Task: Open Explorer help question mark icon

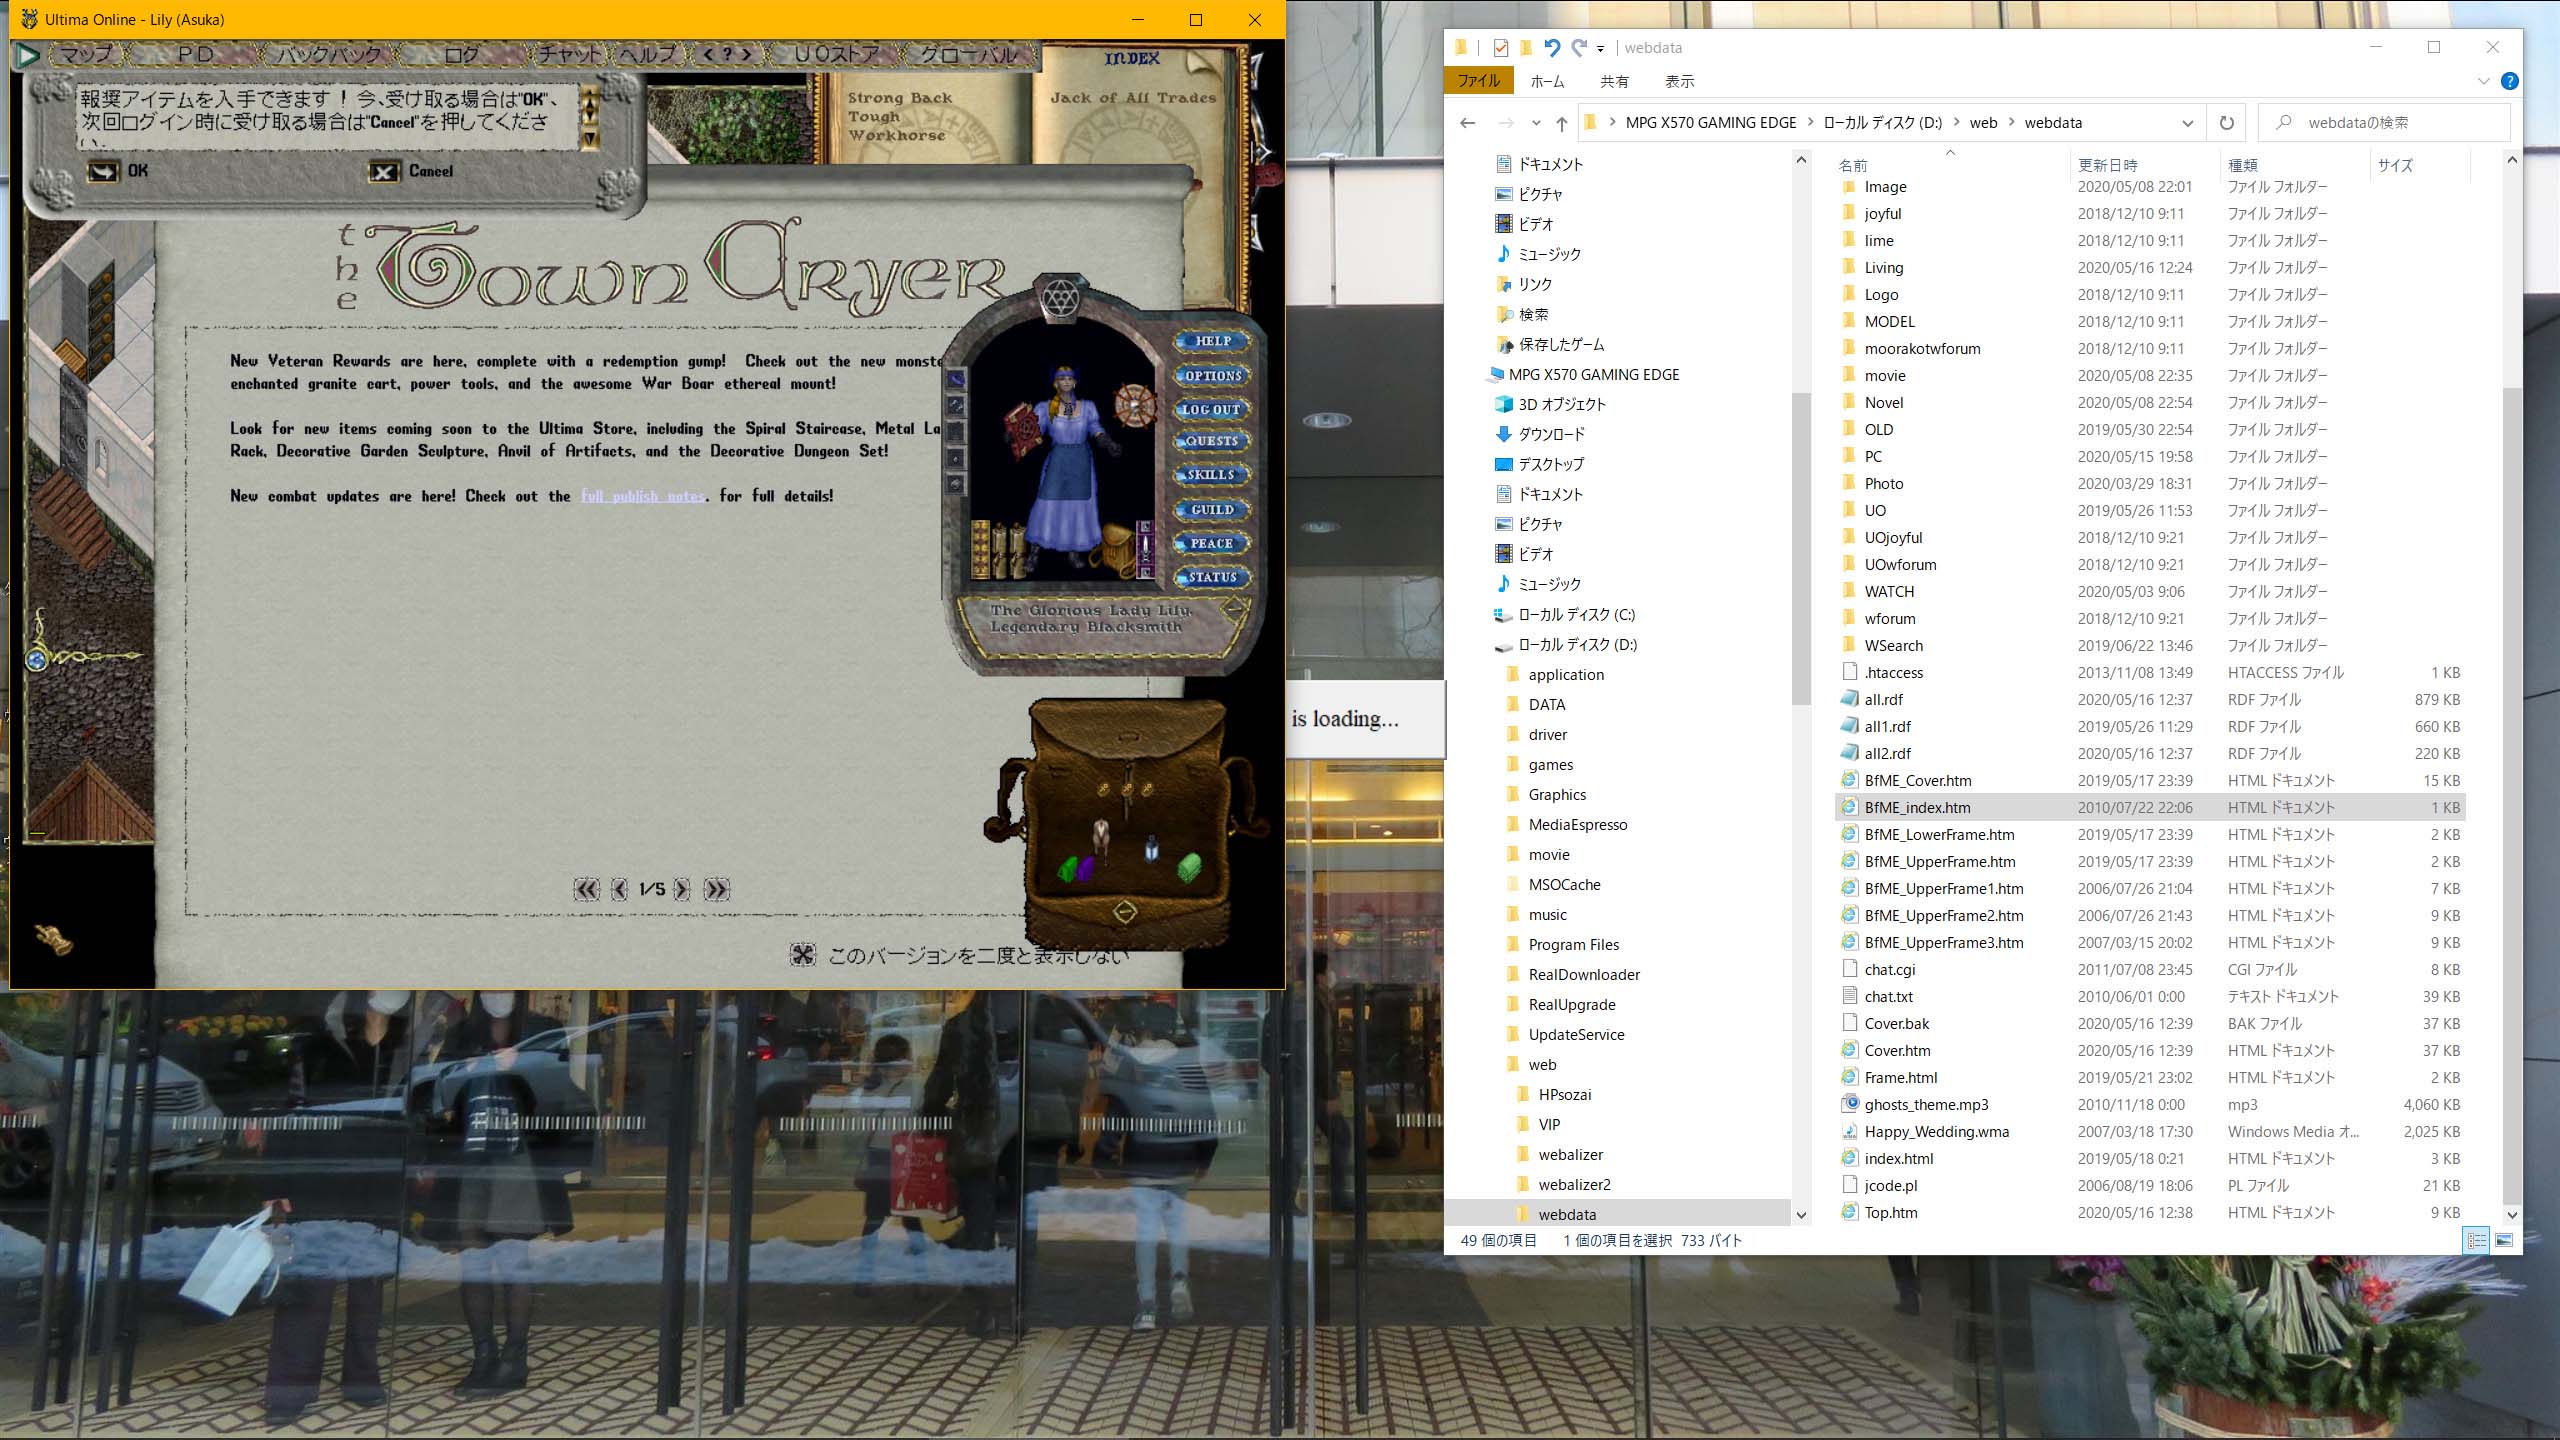Action: click(x=2509, y=81)
